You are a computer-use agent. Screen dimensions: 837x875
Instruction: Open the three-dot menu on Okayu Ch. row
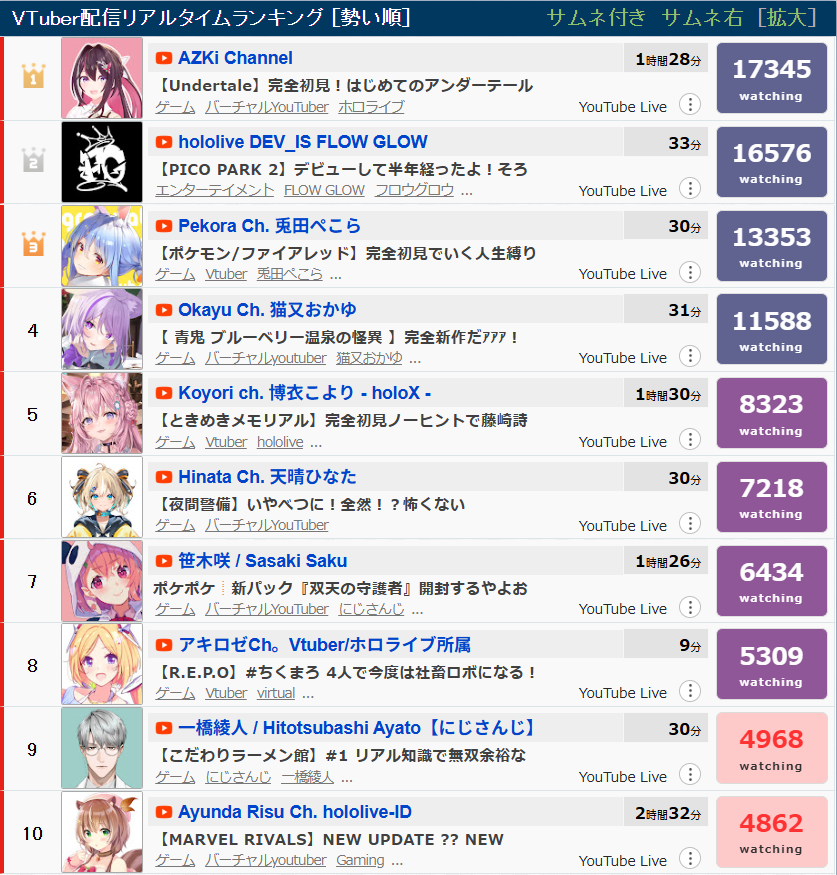690,356
